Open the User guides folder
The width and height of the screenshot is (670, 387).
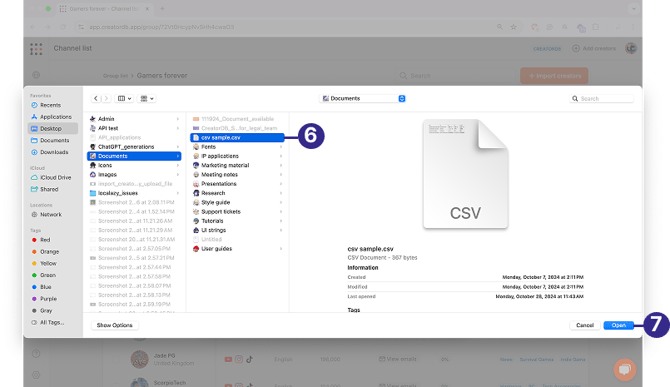[x=237, y=249]
